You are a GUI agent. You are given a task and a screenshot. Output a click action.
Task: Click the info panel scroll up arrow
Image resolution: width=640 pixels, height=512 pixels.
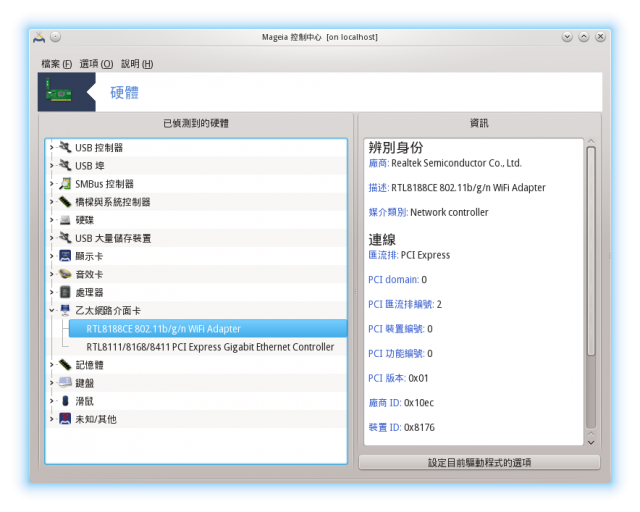click(591, 141)
